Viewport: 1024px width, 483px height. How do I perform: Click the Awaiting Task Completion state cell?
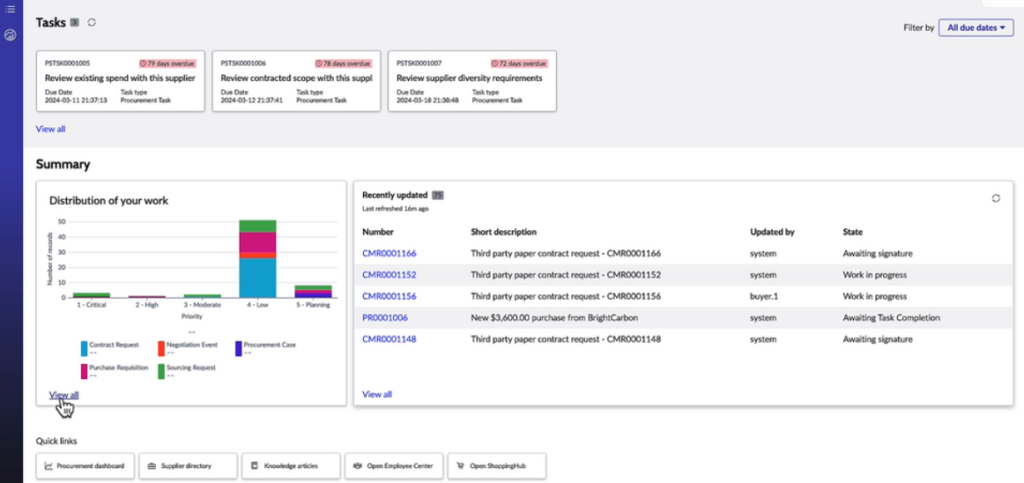click(891, 318)
